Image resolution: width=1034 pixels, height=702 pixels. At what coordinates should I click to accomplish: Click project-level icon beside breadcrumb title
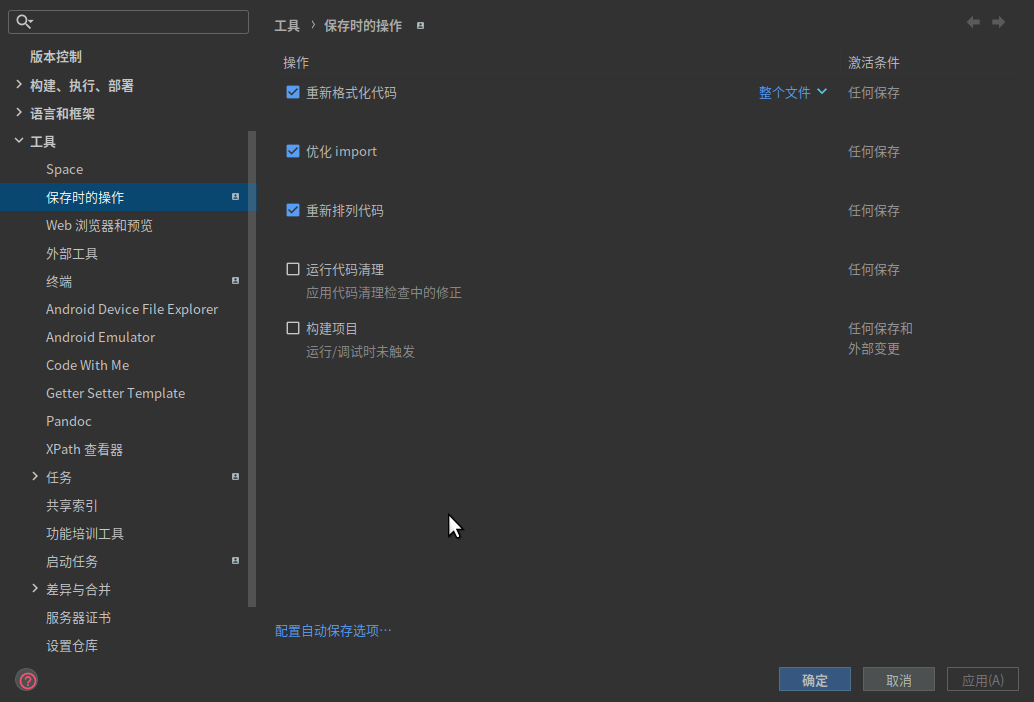point(420,26)
